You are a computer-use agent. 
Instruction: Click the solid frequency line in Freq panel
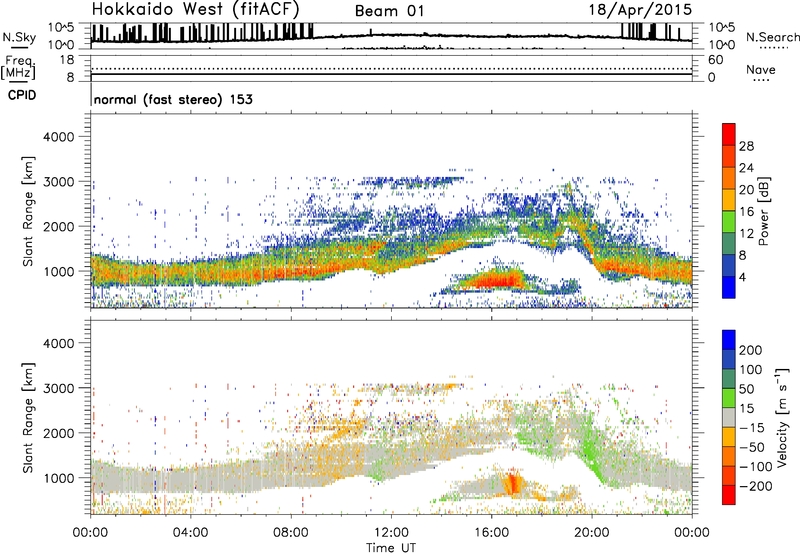click(x=391, y=74)
